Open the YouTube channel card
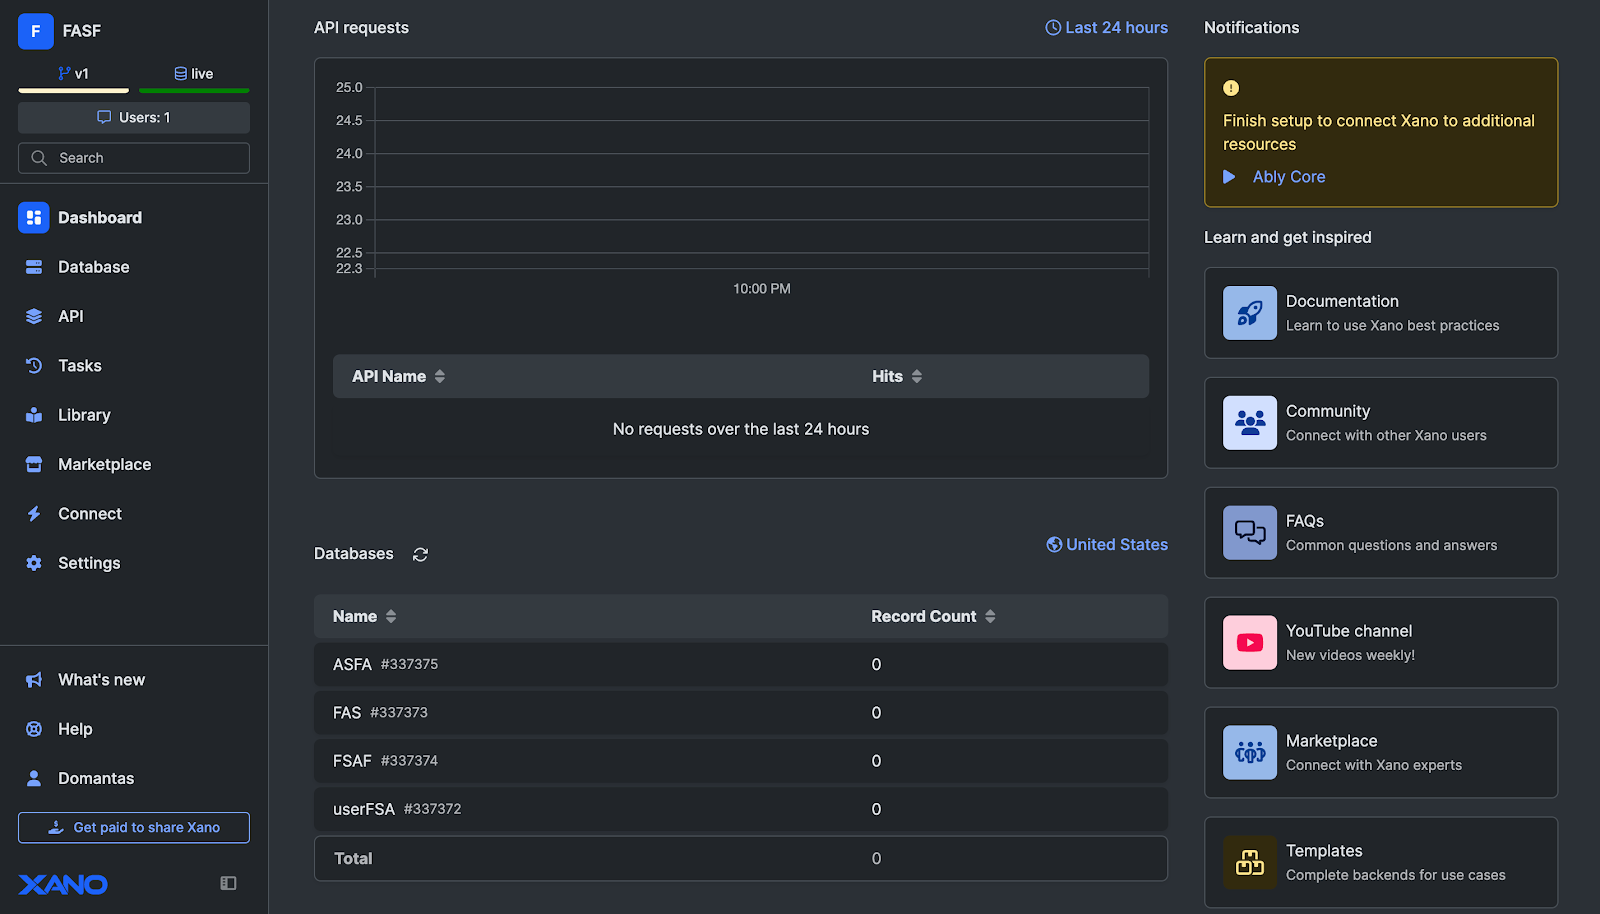This screenshot has height=914, width=1600. coord(1381,643)
